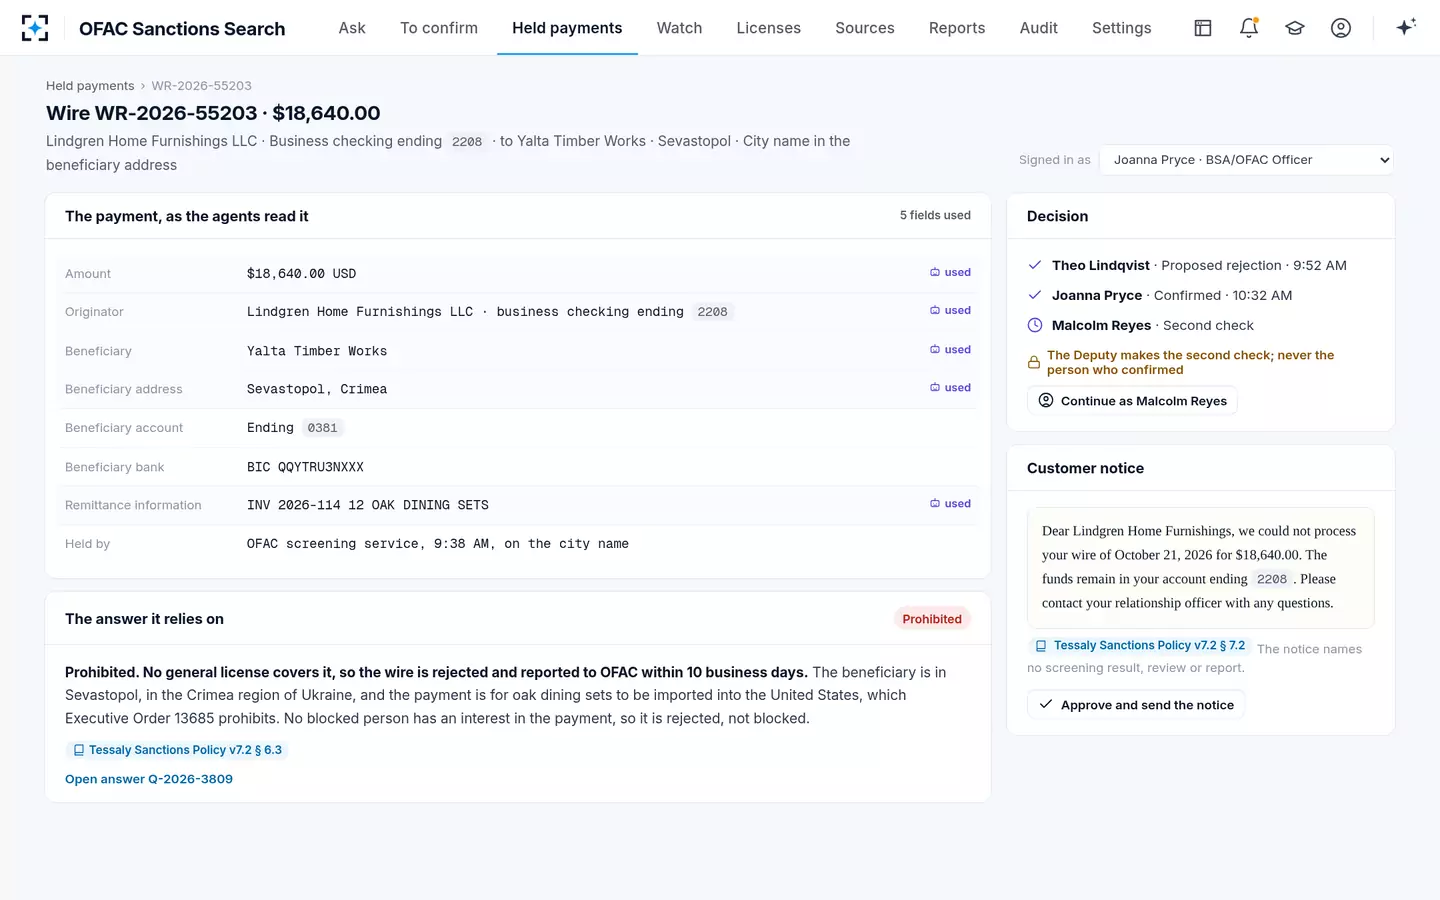The image size is (1440, 900).
Task: Click the used badge on Amount row
Action: coord(950,272)
